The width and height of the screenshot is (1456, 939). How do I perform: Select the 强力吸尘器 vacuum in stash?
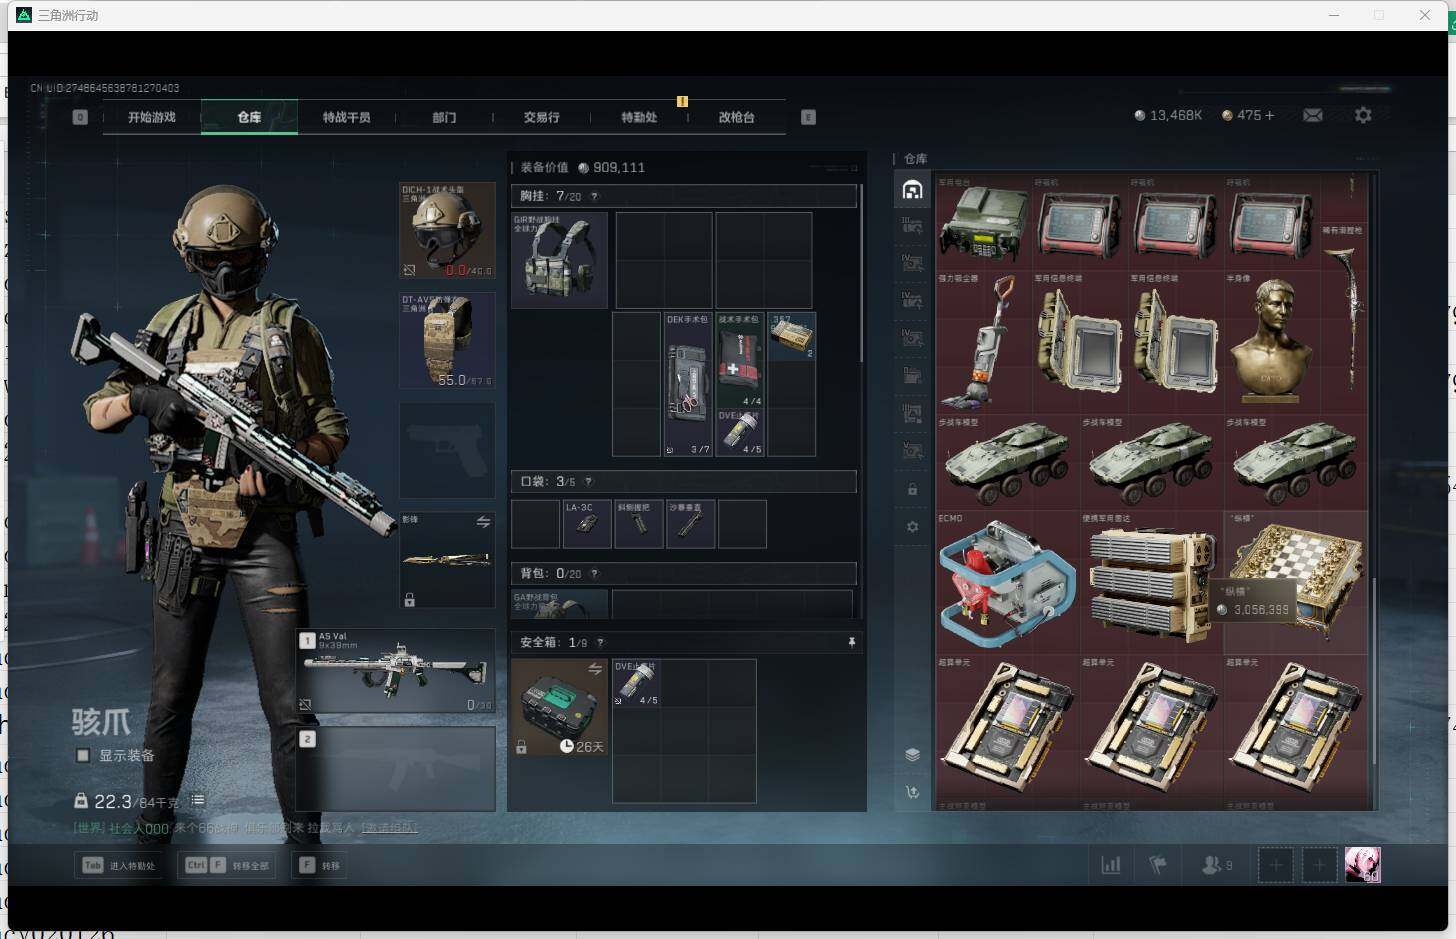(x=984, y=342)
